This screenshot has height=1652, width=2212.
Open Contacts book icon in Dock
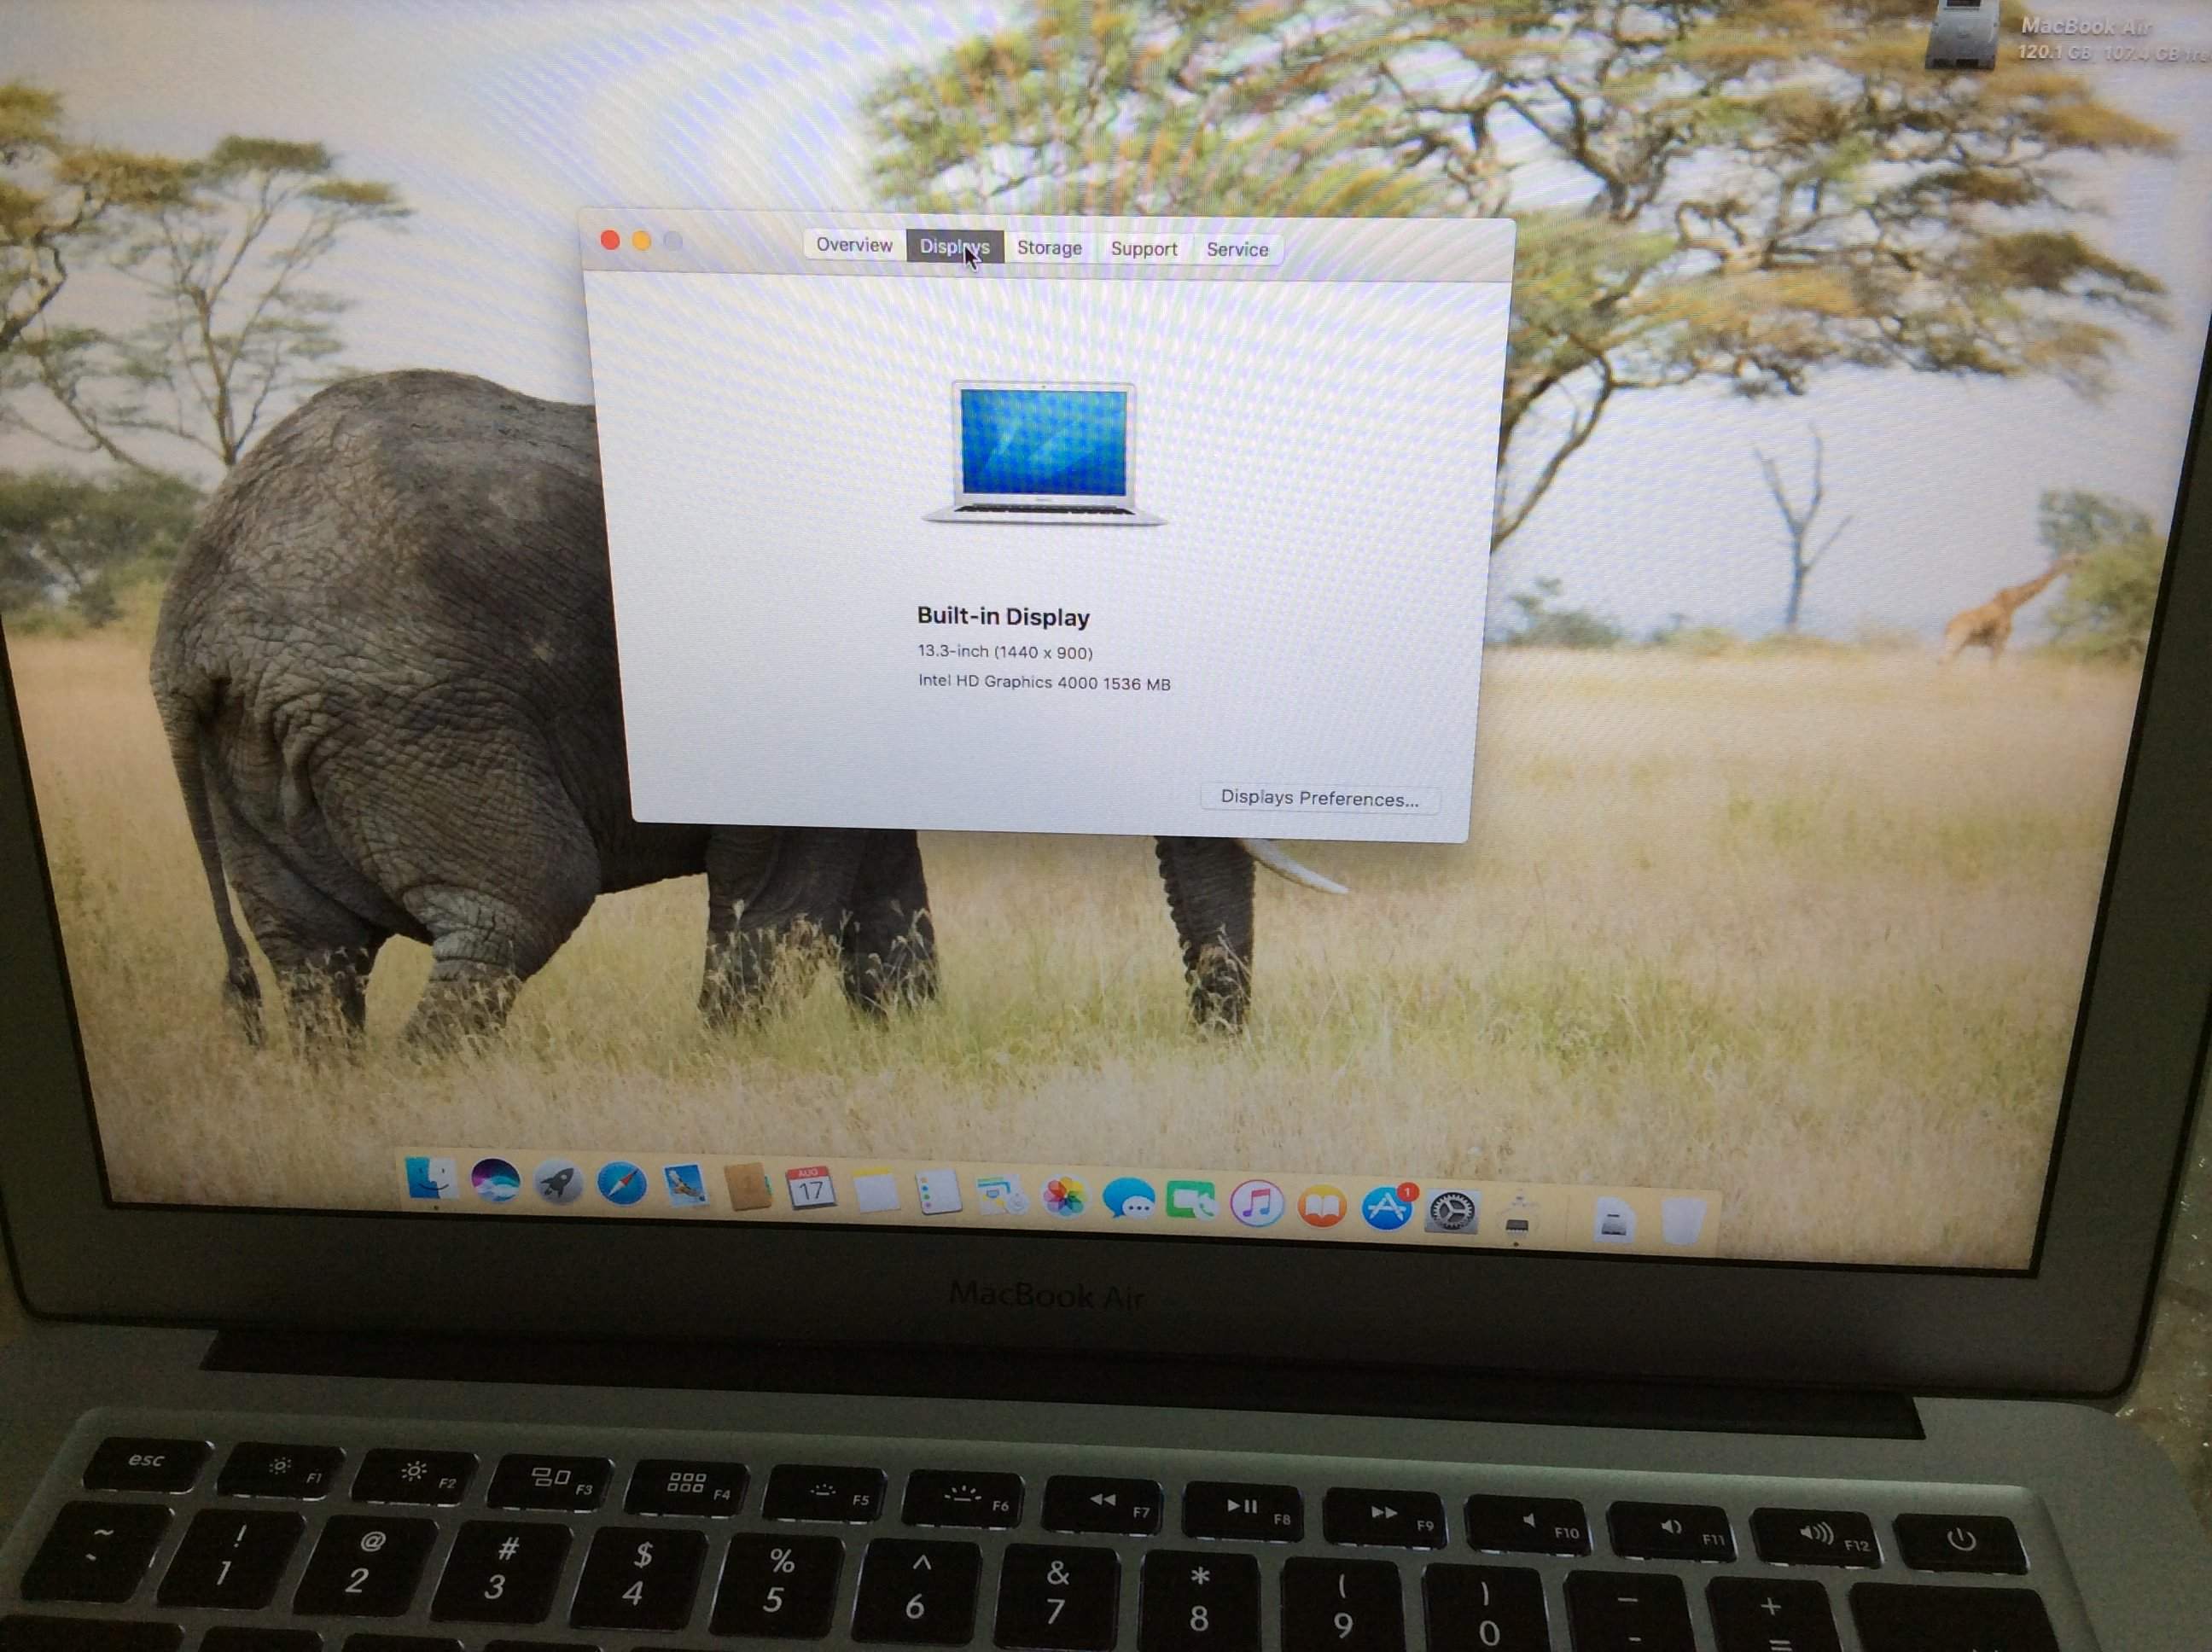tap(747, 1188)
